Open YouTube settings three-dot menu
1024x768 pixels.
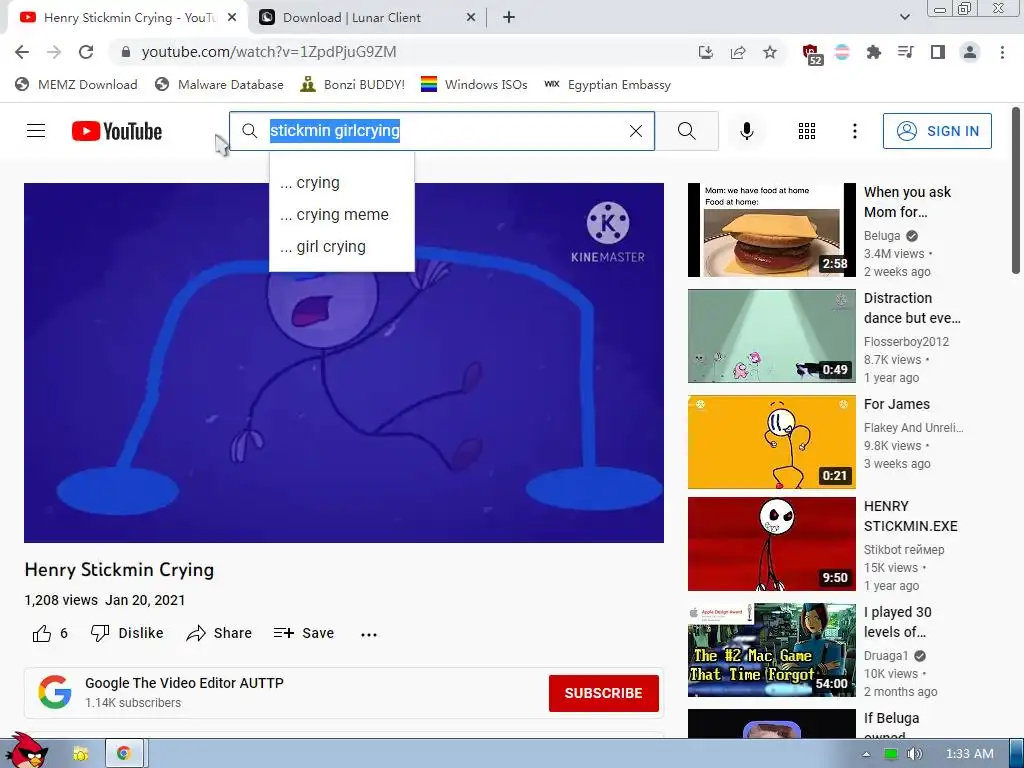(x=854, y=131)
